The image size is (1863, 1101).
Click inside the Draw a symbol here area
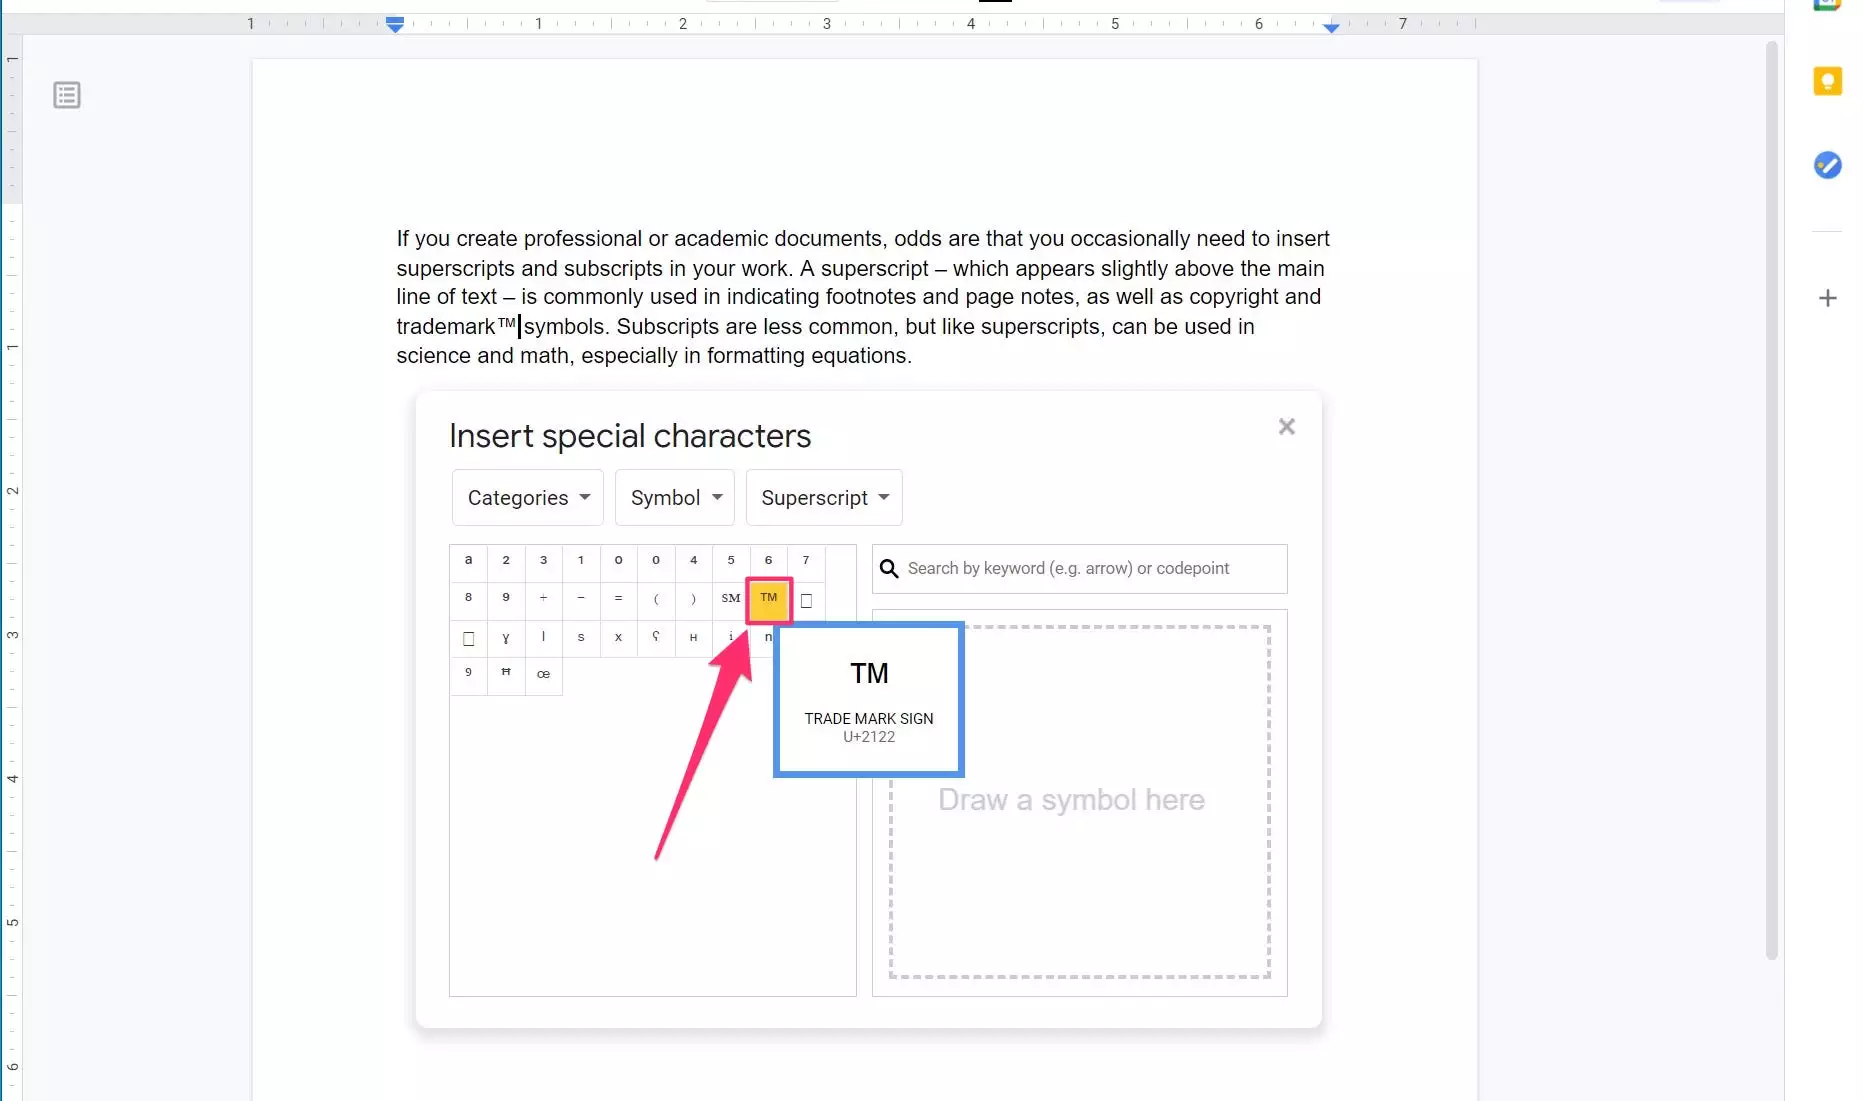tap(1080, 802)
